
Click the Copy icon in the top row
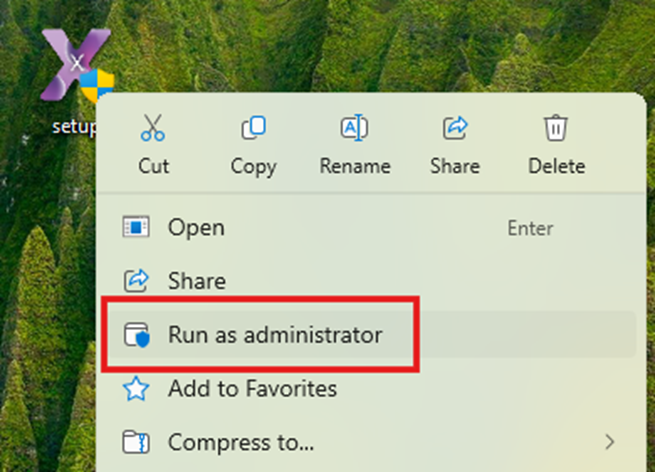tap(253, 129)
